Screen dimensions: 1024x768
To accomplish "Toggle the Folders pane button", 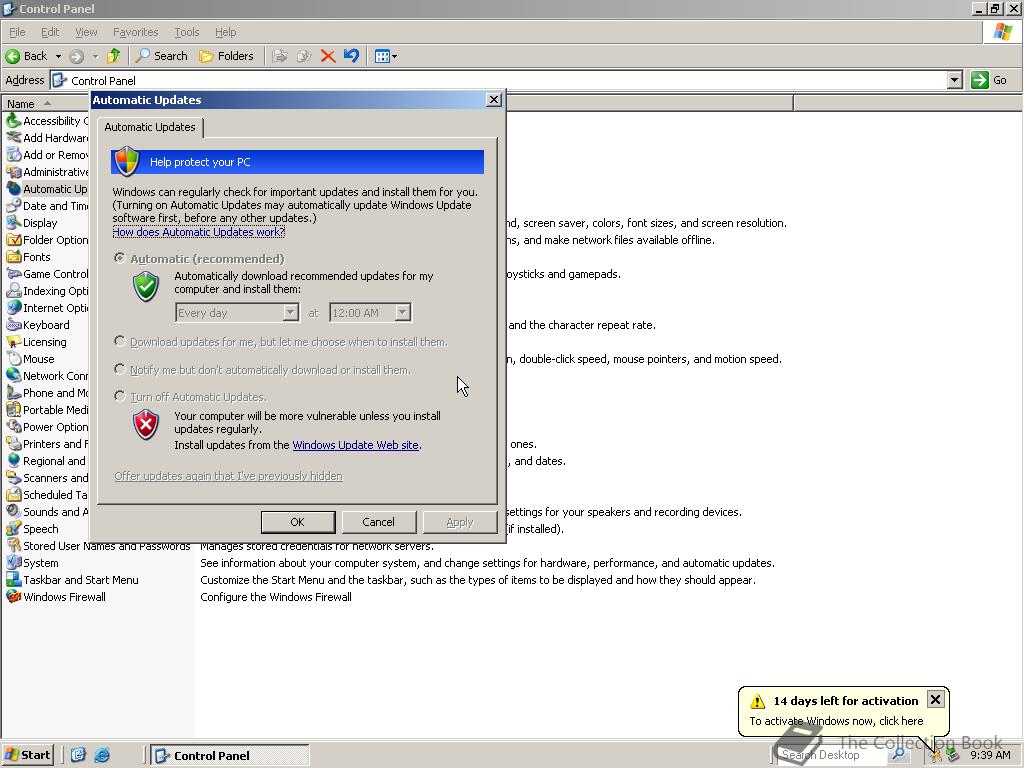I will pos(226,56).
